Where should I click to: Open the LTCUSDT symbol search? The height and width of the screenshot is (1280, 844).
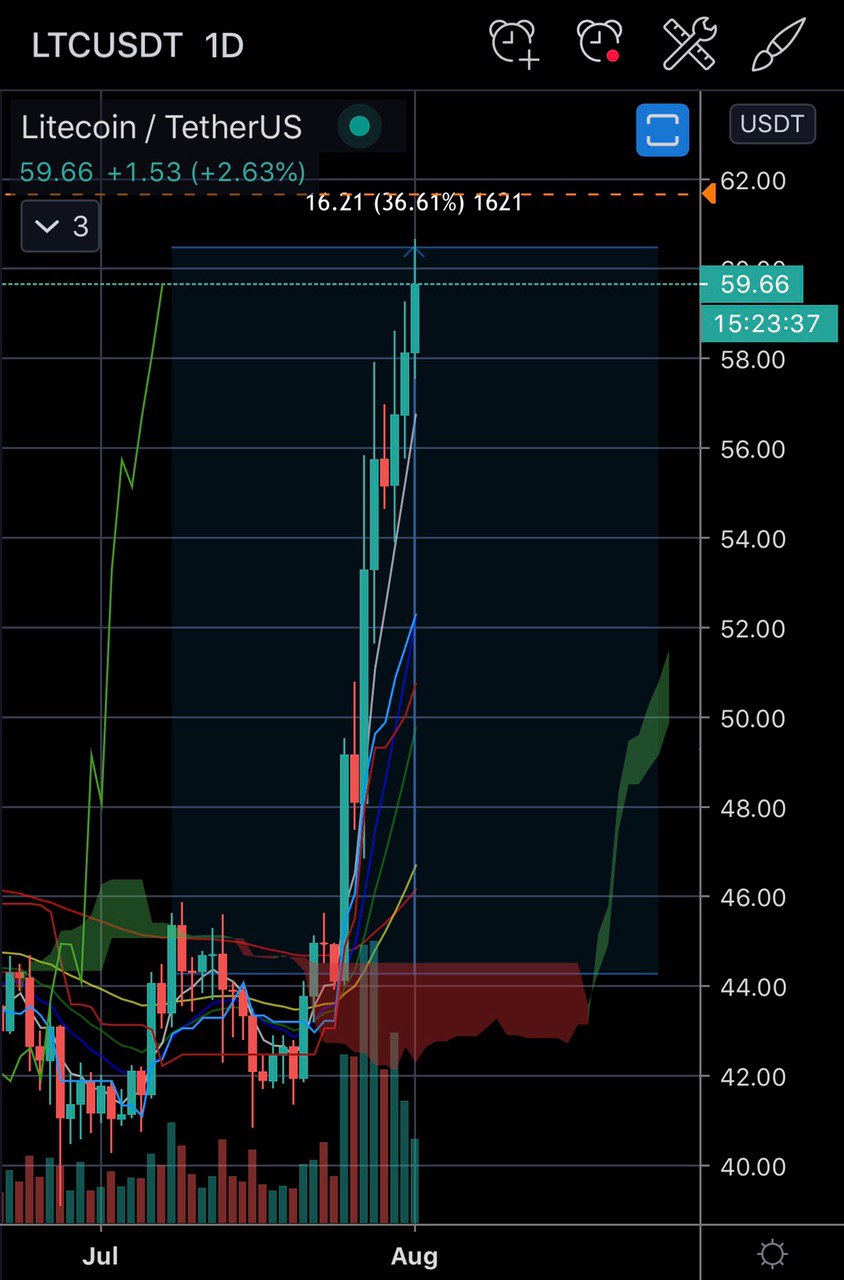point(108,46)
